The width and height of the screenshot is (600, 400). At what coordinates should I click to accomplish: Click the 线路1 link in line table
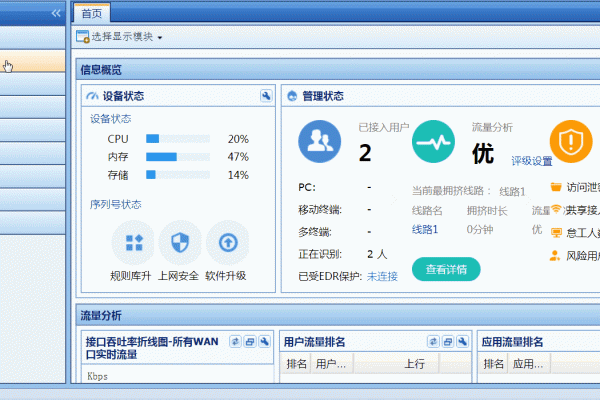425,229
